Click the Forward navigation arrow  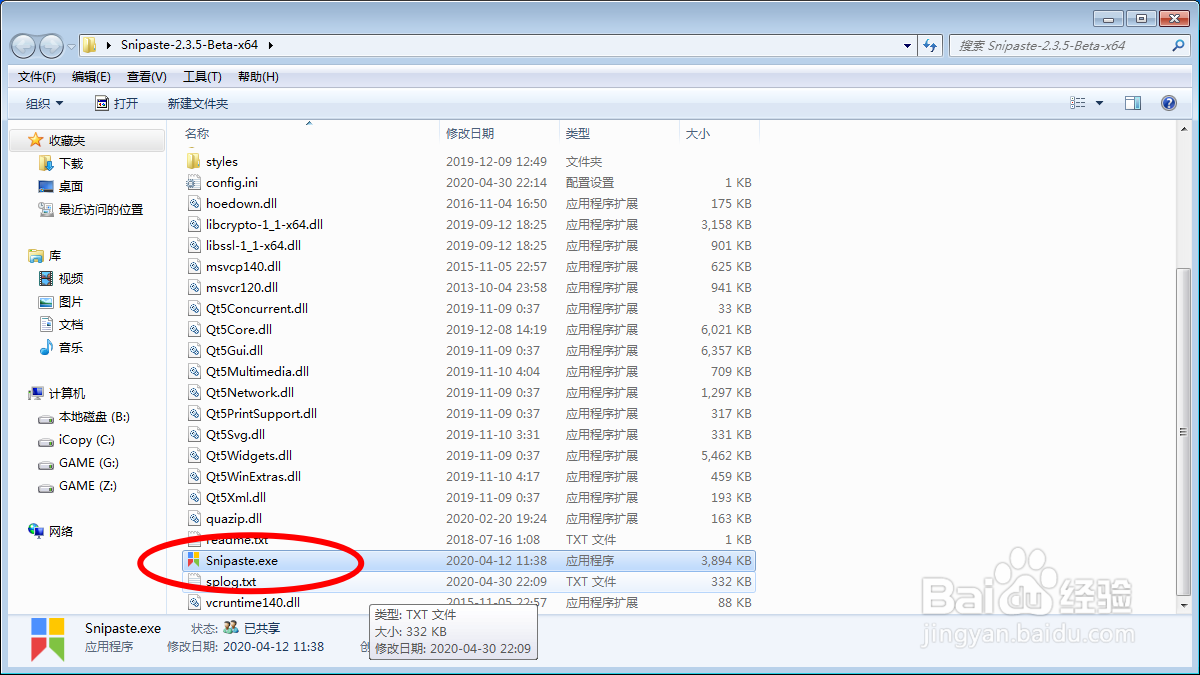pyautogui.click(x=51, y=45)
